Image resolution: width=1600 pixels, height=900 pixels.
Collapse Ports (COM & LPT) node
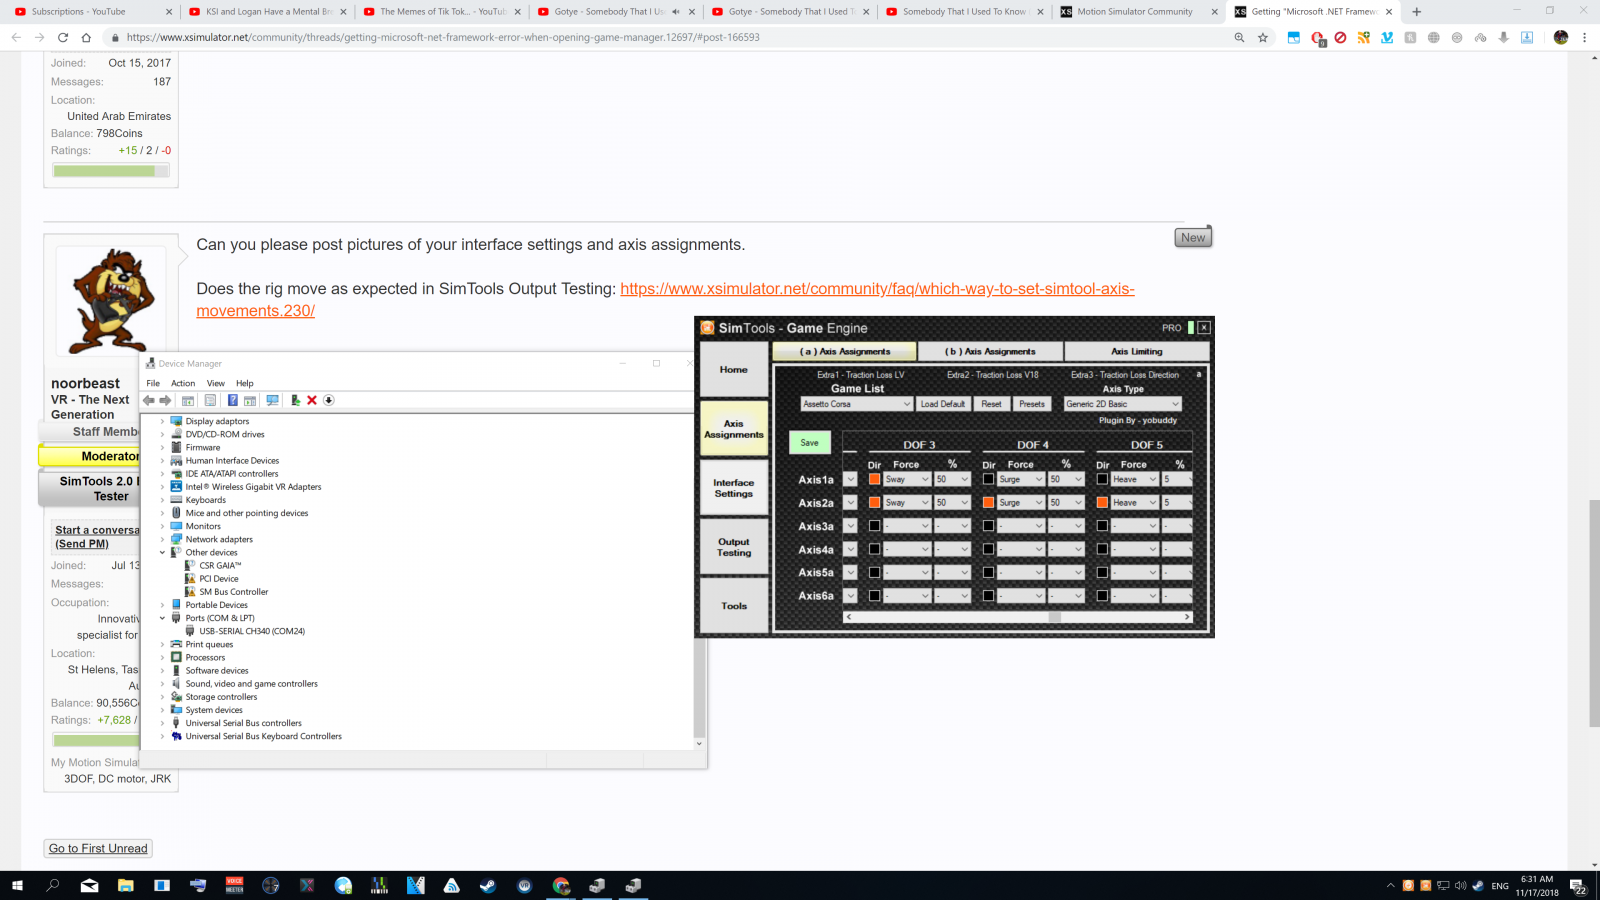point(162,618)
